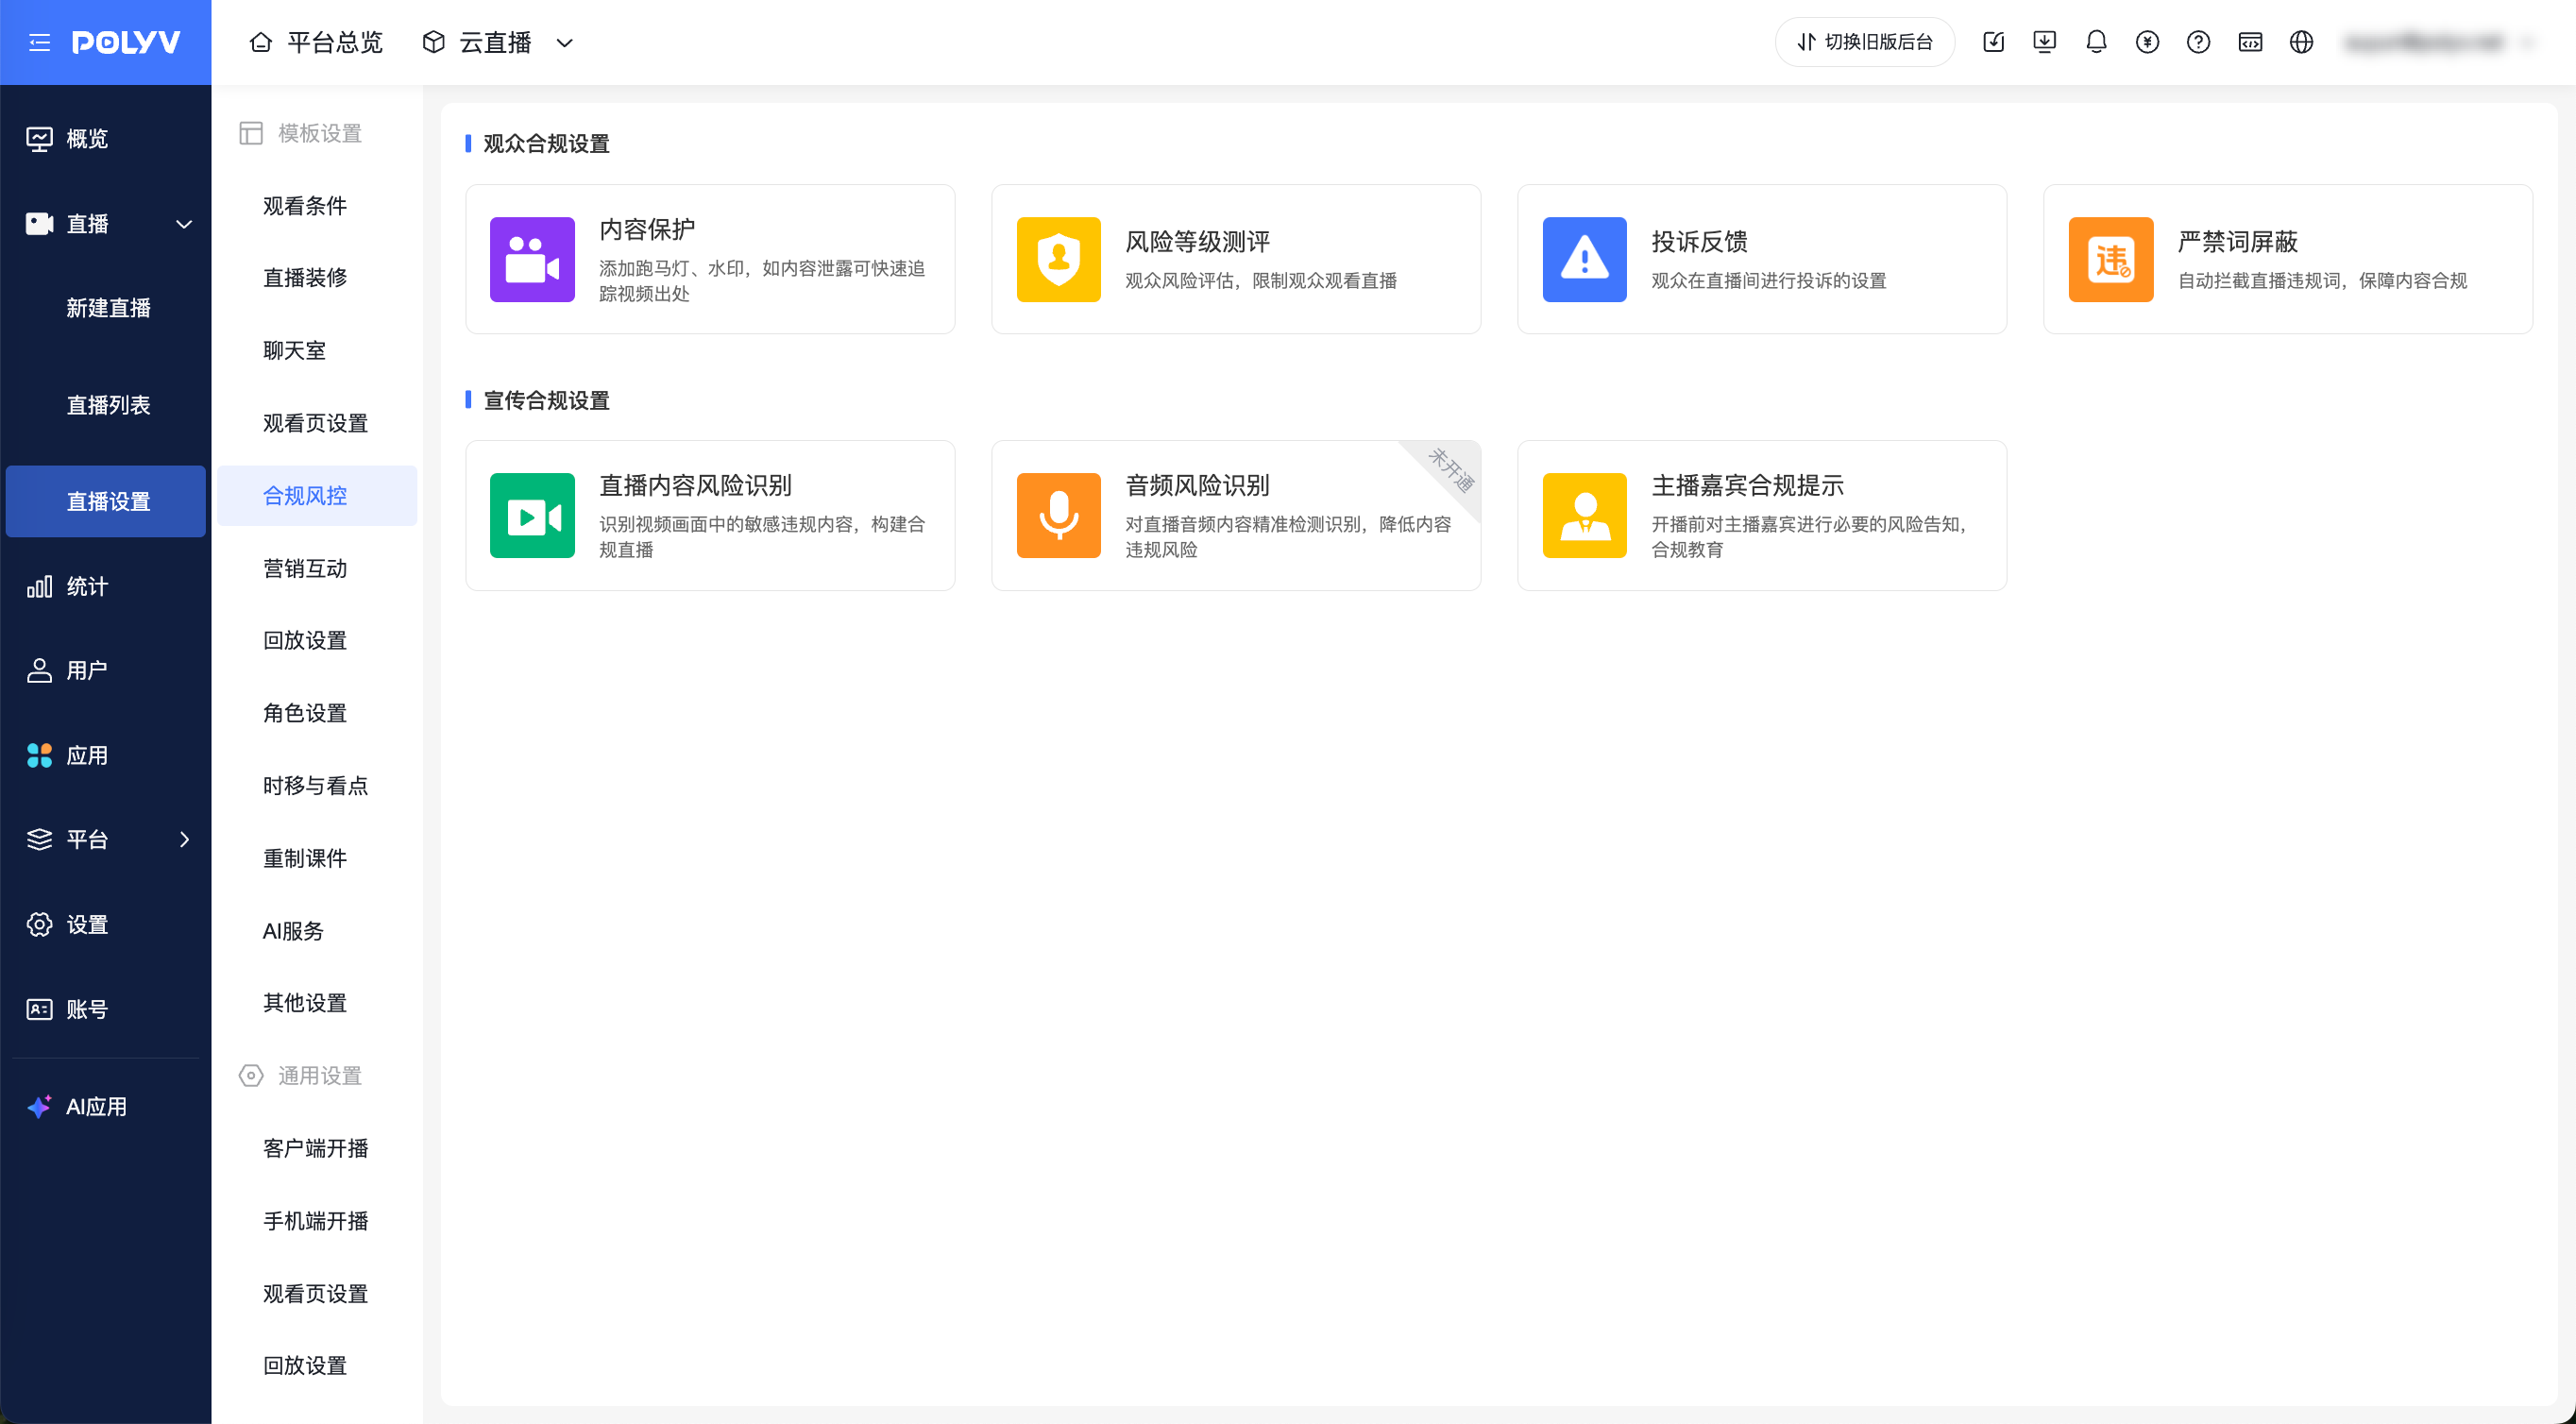The image size is (2576, 1424).
Task: Open the yellow 风险等级测评 shield icon
Action: click(x=1058, y=259)
